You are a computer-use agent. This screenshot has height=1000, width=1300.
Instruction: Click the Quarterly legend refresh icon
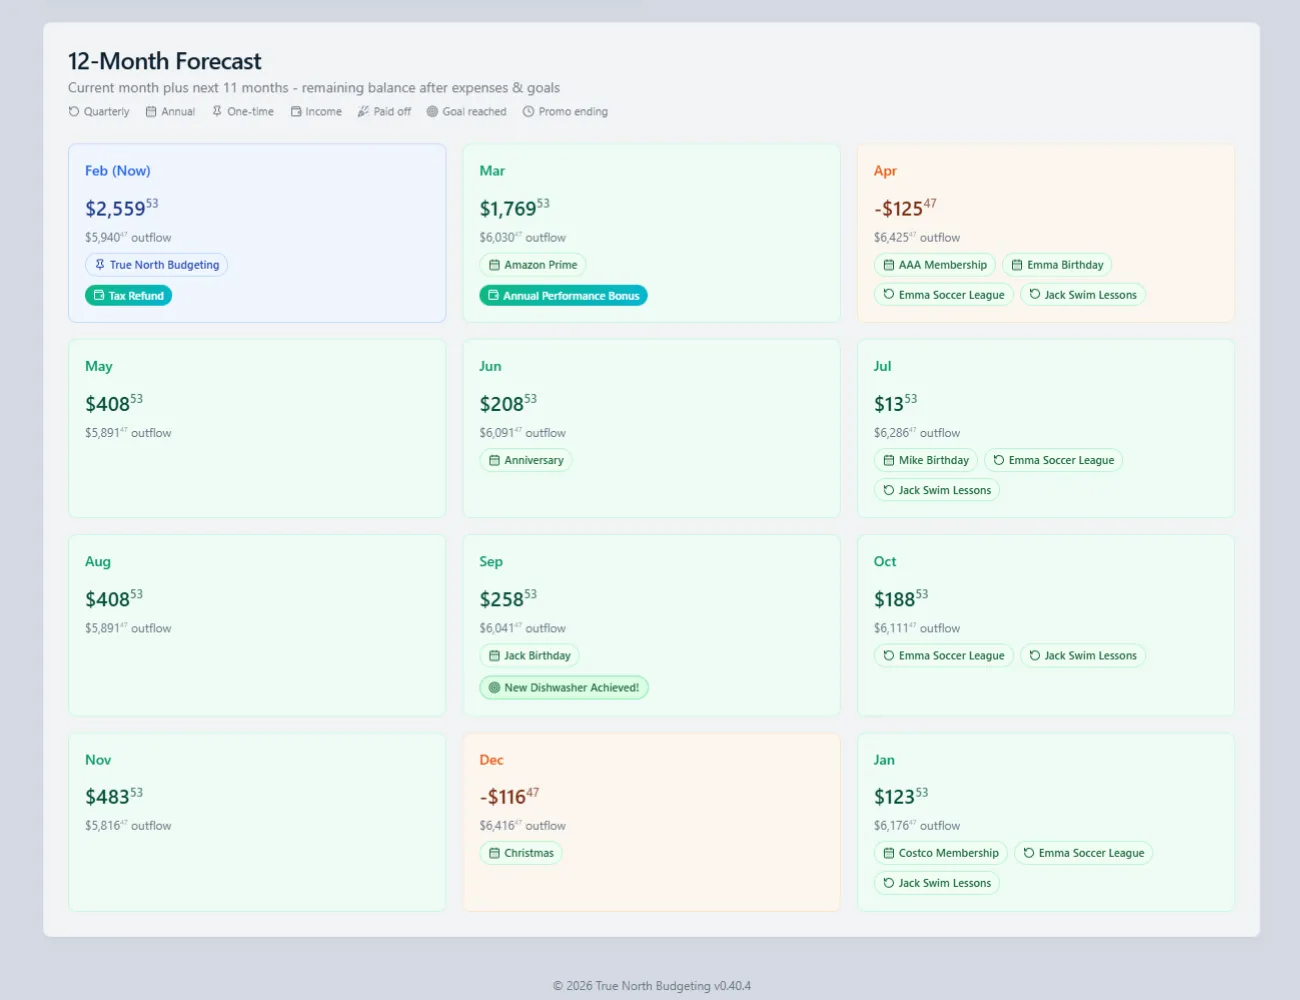tap(74, 112)
